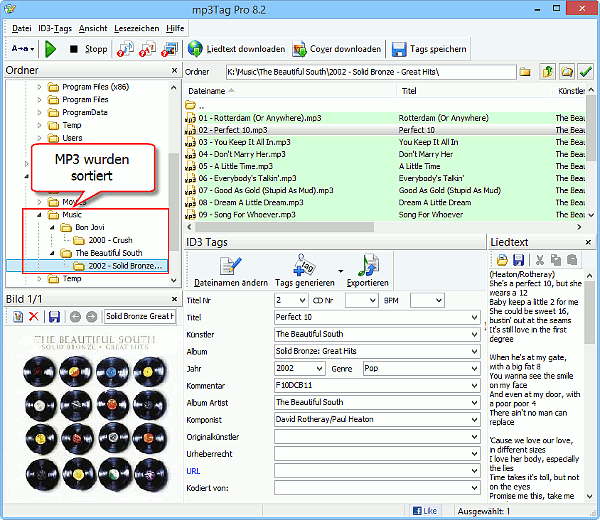Image resolution: width=600 pixels, height=520 pixels.
Task: Expand the Users folder
Action: [x=39, y=138]
